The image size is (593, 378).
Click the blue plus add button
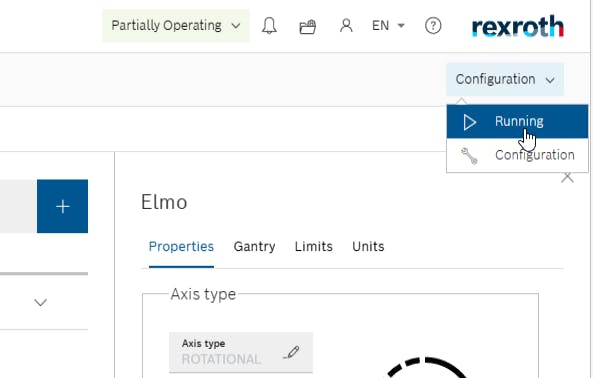point(62,206)
